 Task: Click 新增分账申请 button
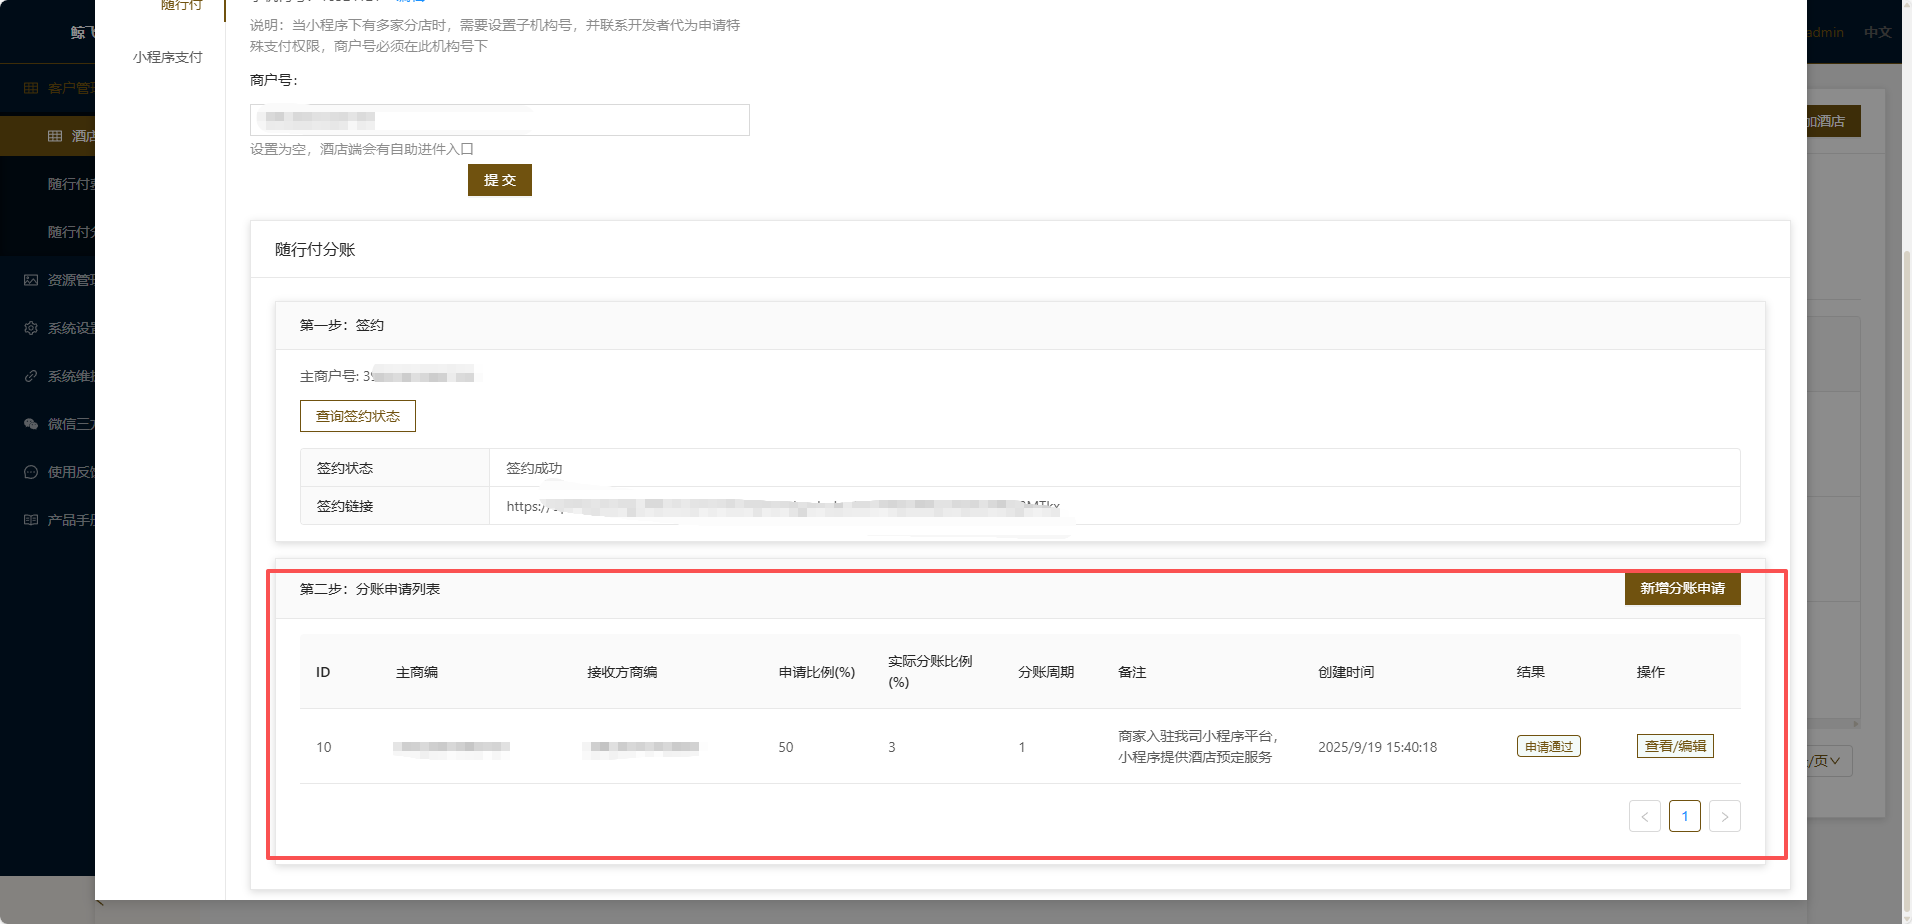[1682, 588]
